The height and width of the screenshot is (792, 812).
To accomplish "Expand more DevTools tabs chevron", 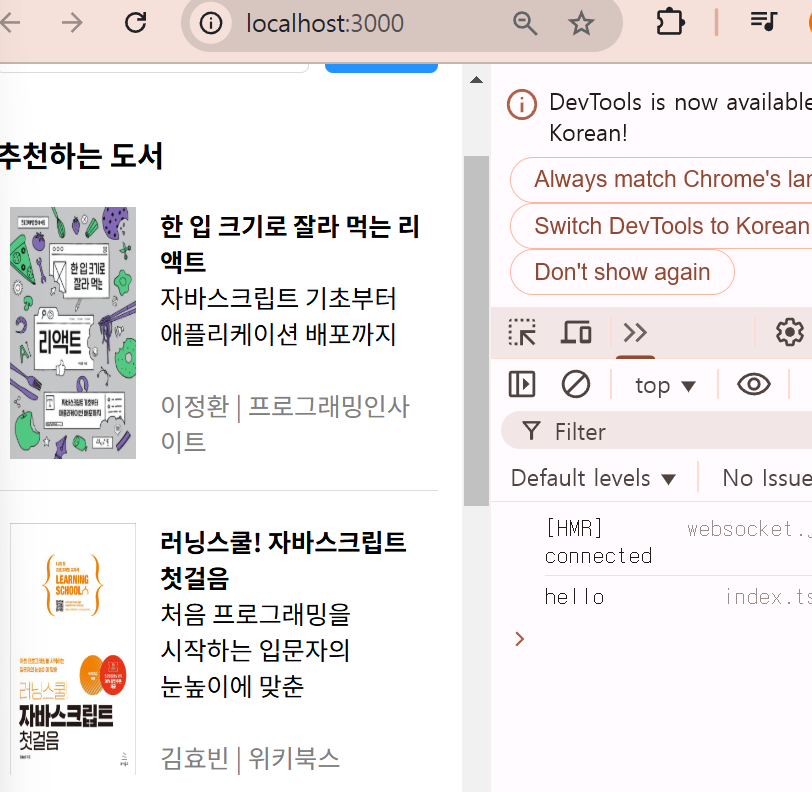I will 635,333.
